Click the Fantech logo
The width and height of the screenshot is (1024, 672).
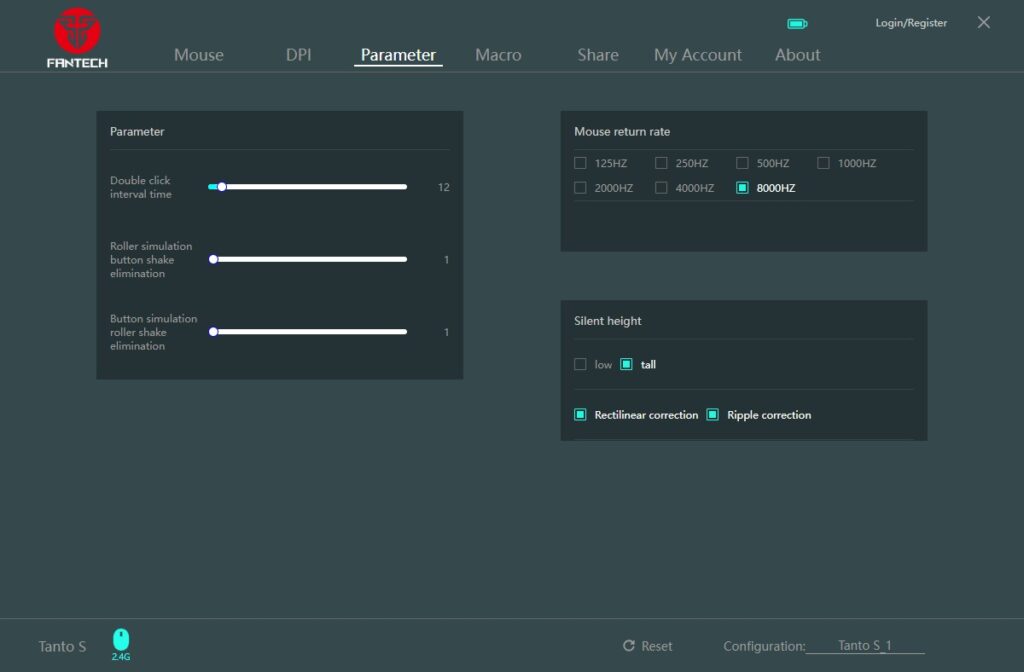click(77, 38)
